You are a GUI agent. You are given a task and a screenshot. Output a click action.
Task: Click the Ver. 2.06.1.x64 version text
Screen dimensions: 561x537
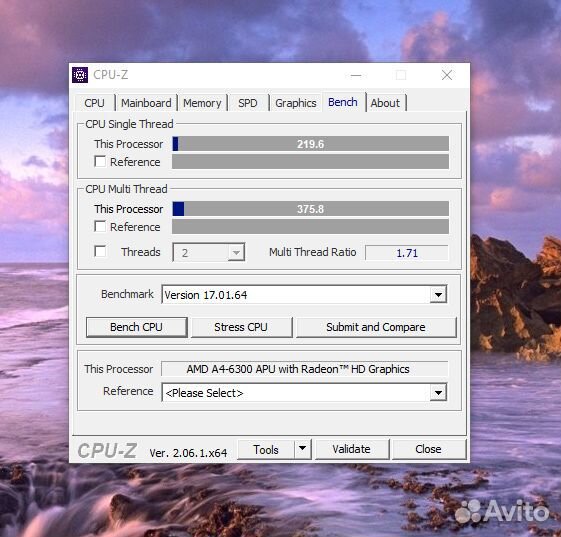click(x=188, y=453)
